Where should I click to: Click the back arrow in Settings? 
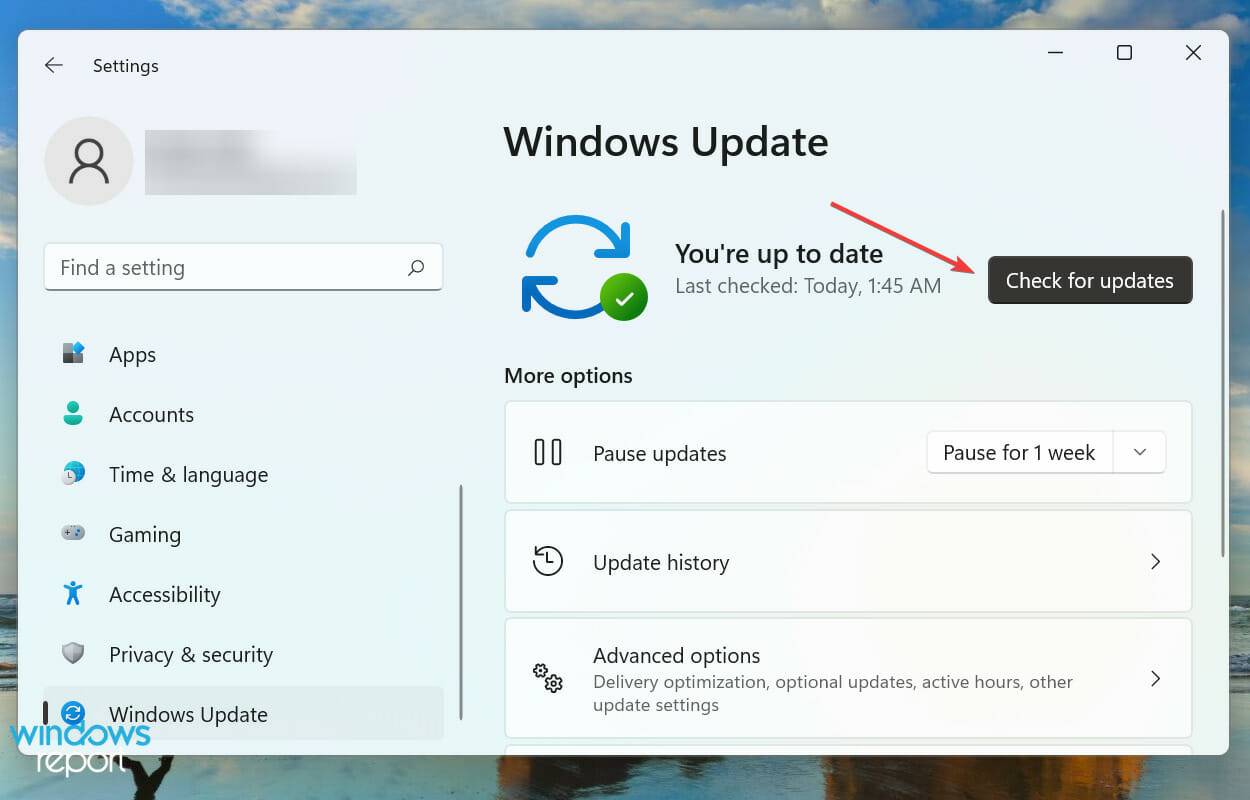coord(53,65)
